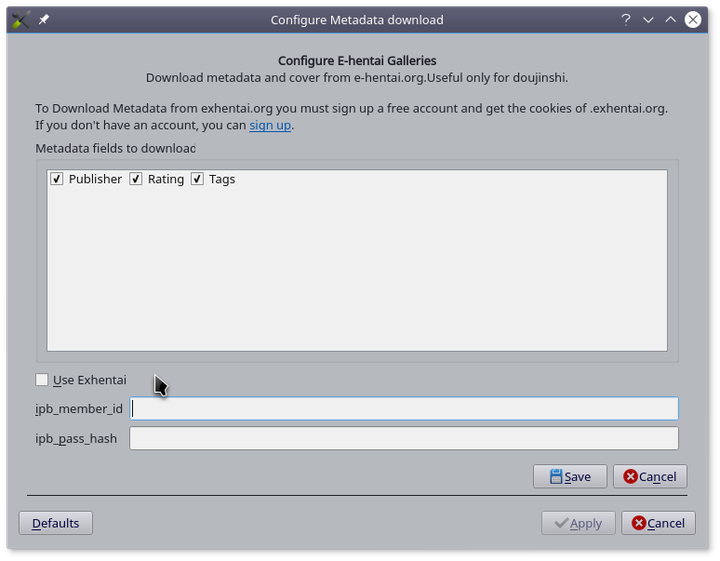Restore settings with the Defaults button
Image resolution: width=720 pixels, height=561 pixels.
tap(56, 523)
